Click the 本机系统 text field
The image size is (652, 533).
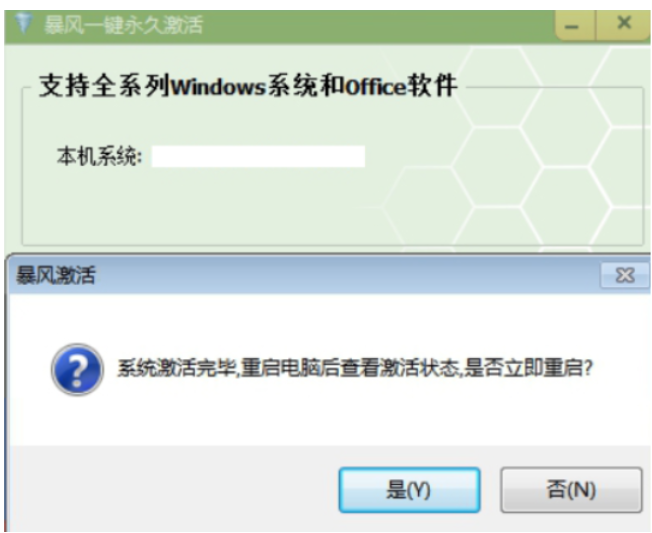pyautogui.click(x=258, y=156)
